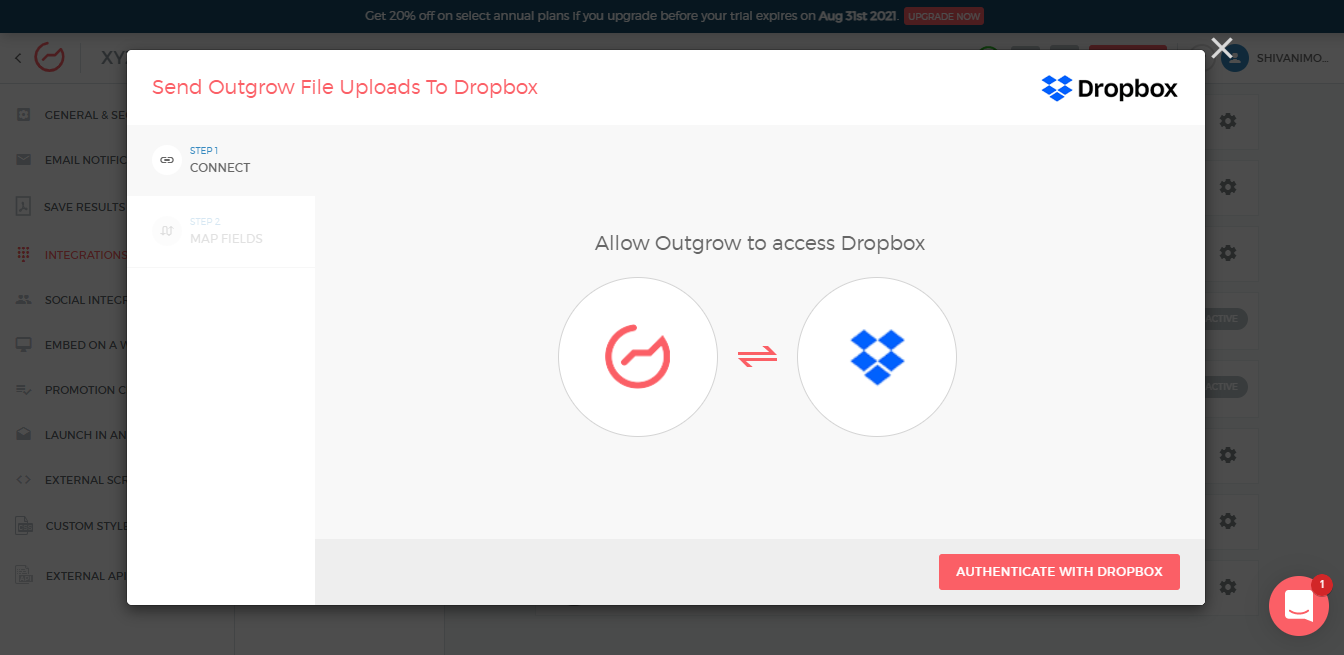Click Authenticate With Dropbox button

tap(1059, 572)
